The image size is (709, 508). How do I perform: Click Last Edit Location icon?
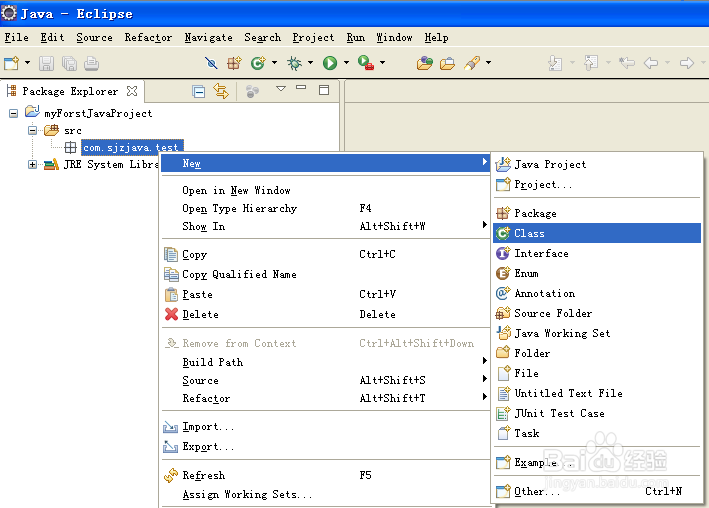click(627, 63)
